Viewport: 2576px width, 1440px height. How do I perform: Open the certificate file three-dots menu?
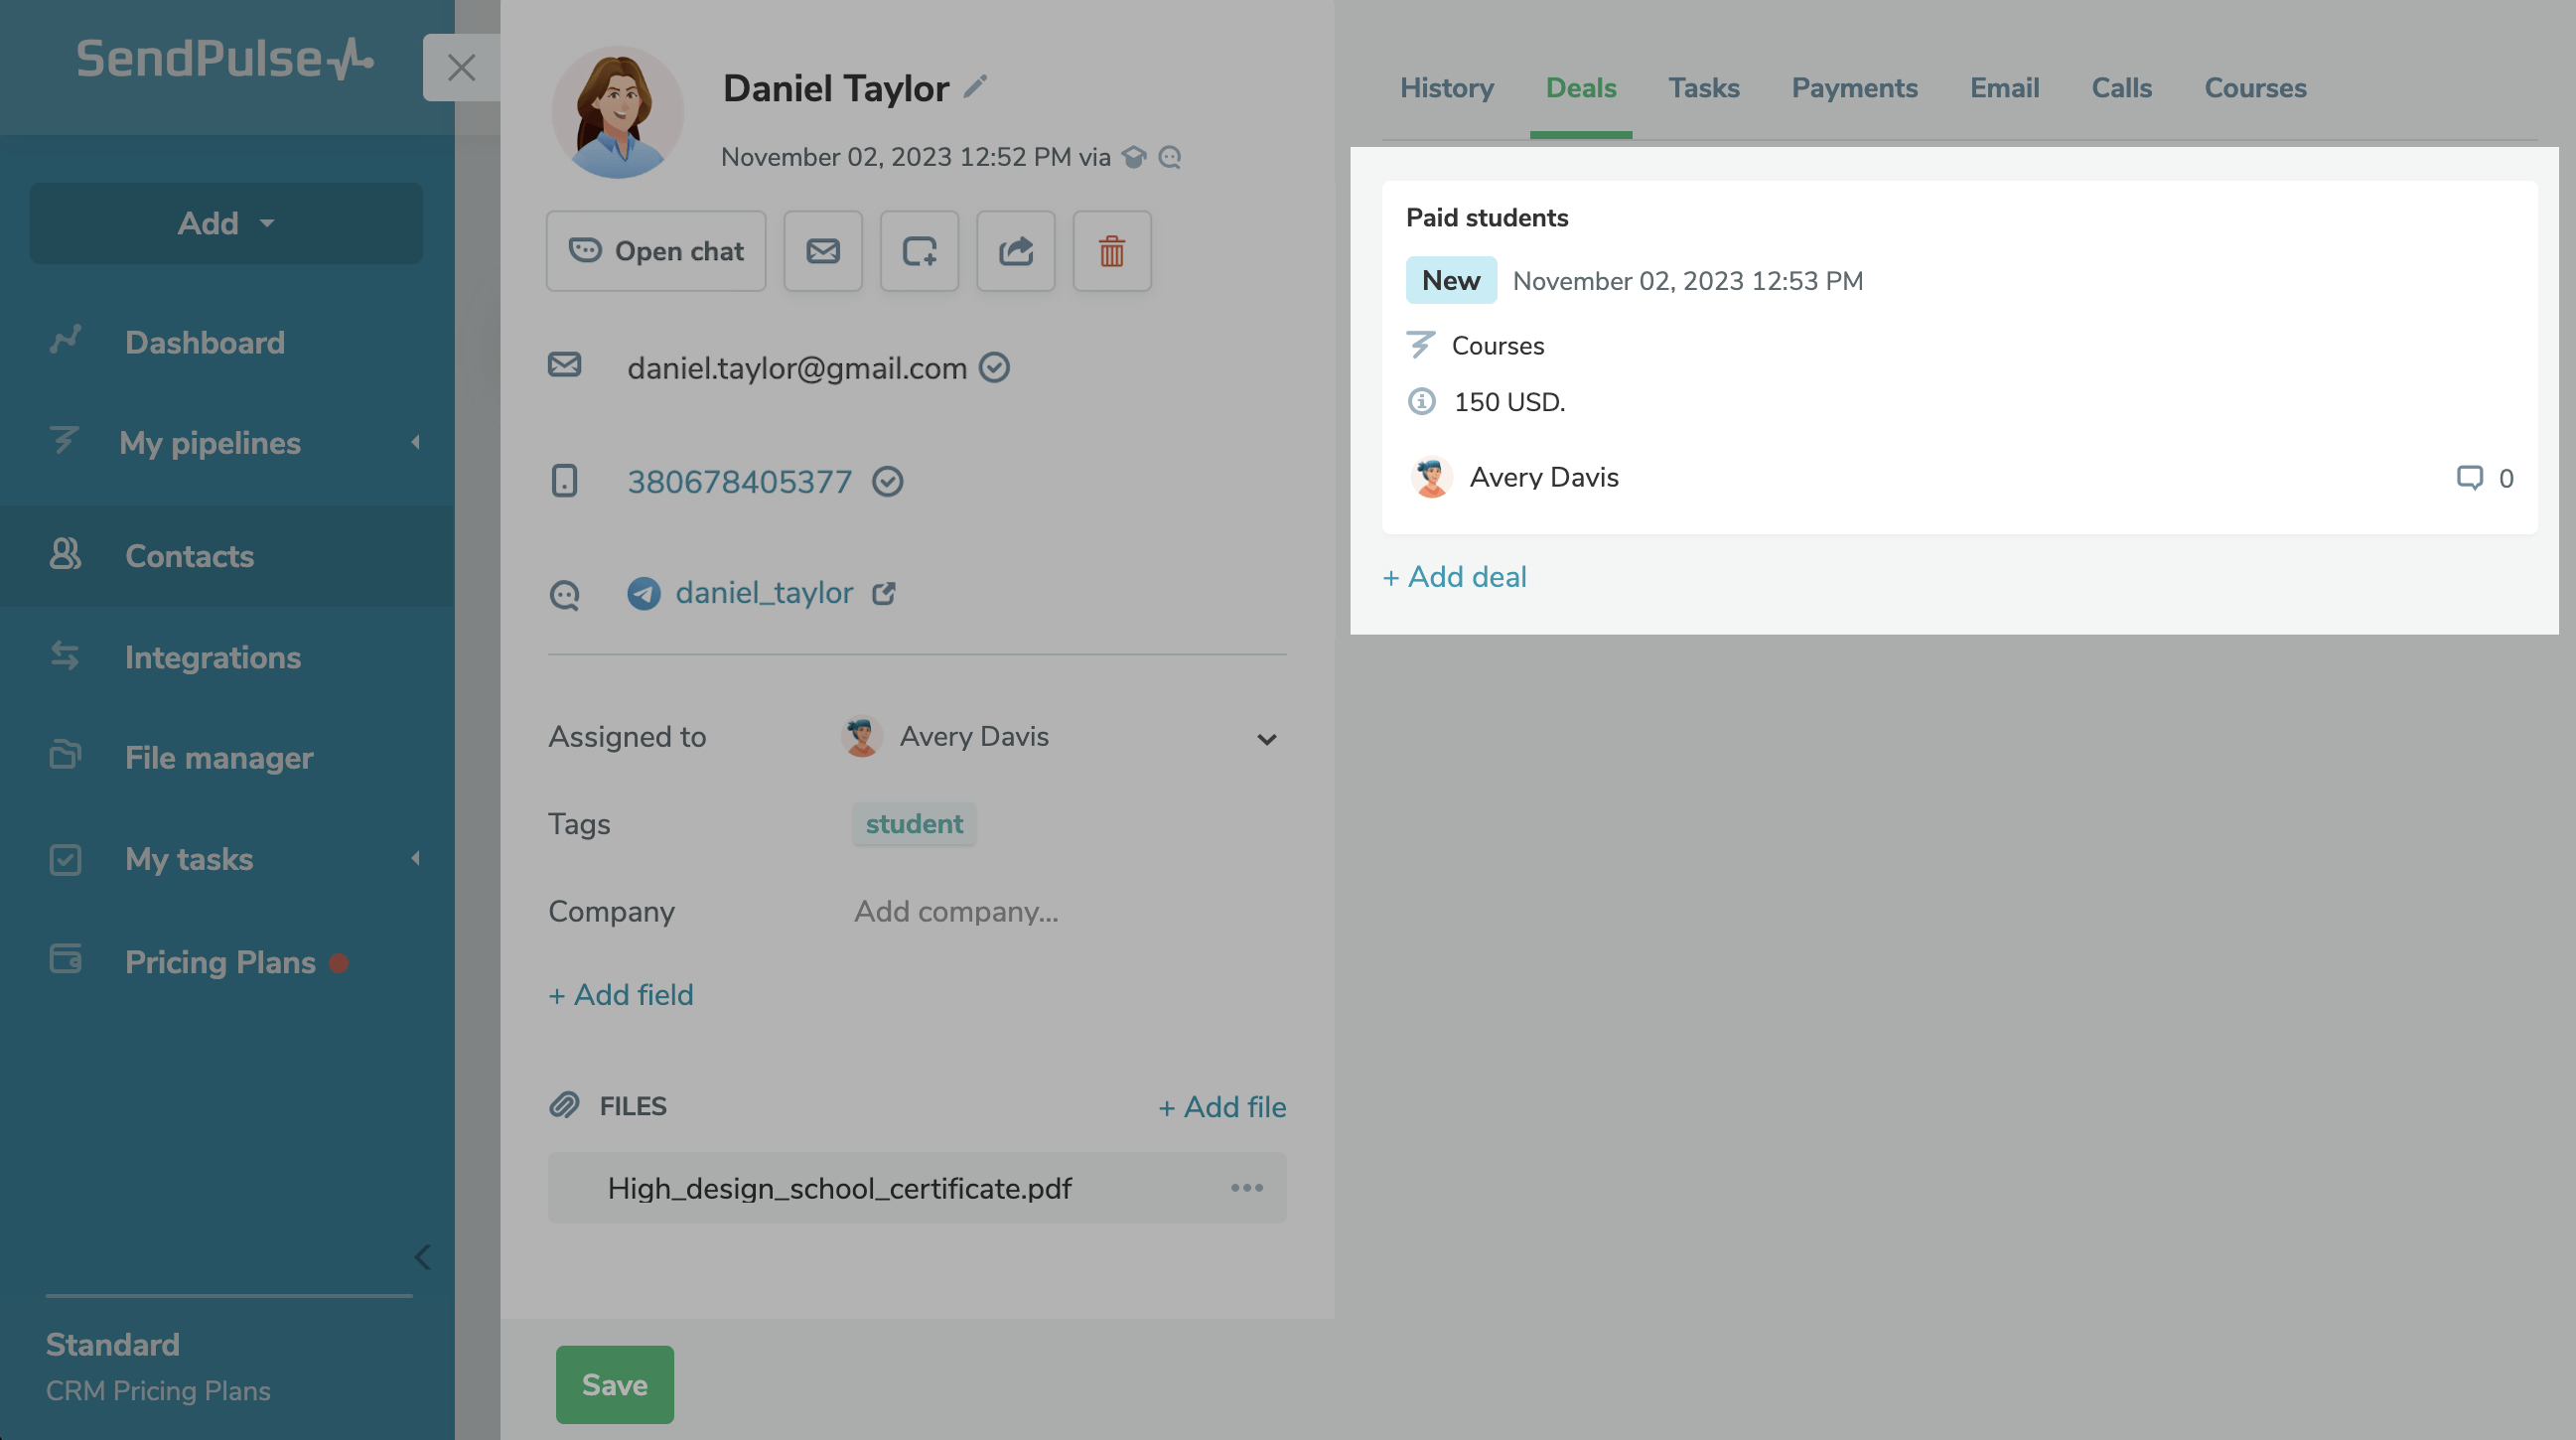pyautogui.click(x=1246, y=1188)
